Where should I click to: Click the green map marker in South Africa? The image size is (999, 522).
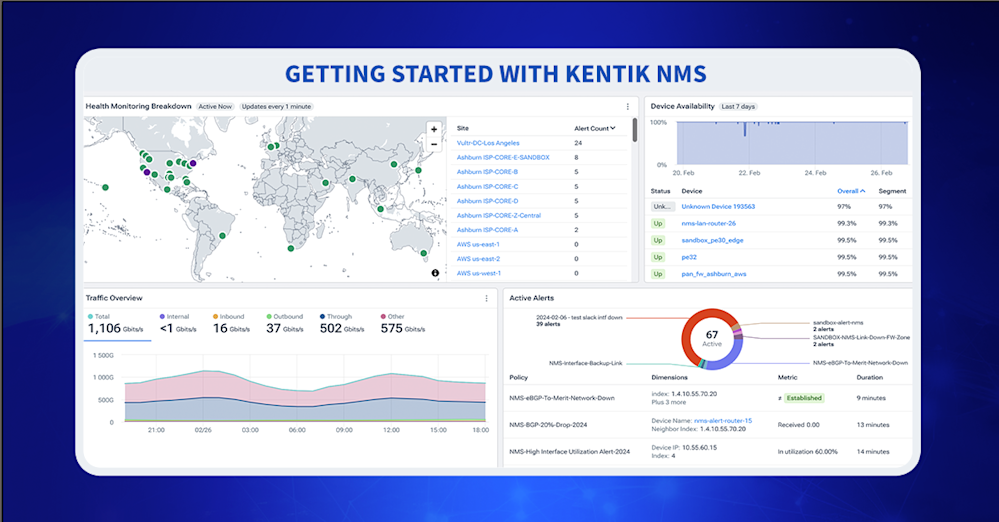pyautogui.click(x=291, y=249)
